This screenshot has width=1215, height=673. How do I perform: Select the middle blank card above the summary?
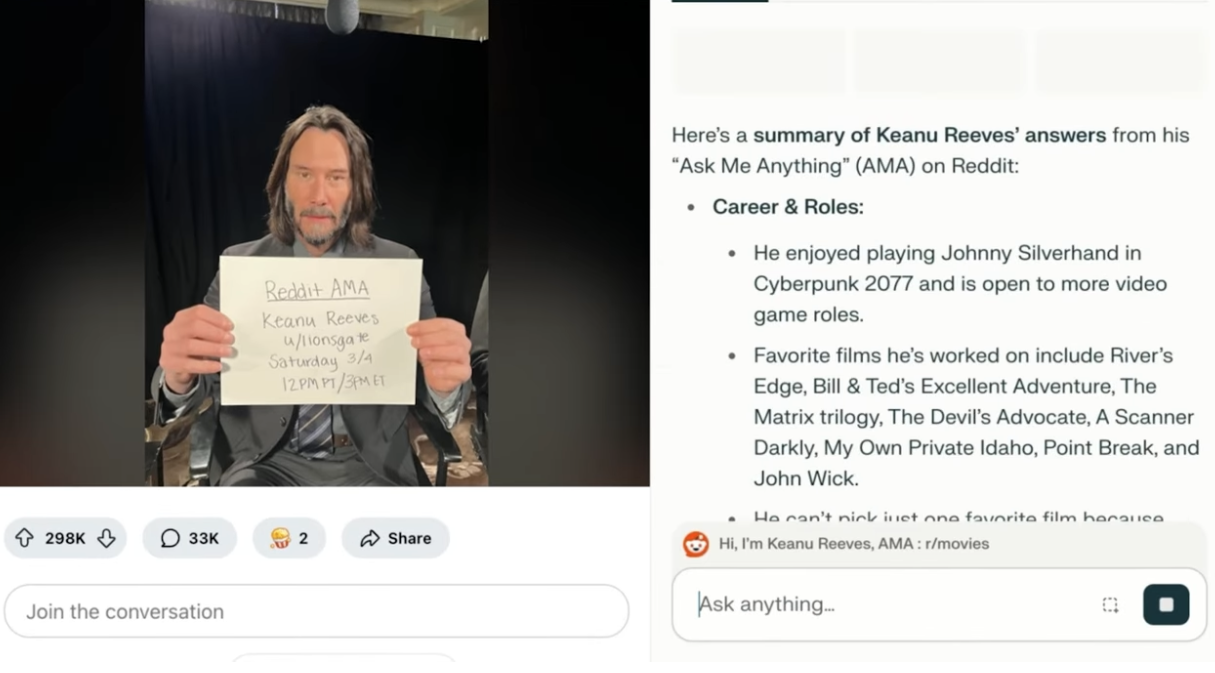(x=939, y=62)
